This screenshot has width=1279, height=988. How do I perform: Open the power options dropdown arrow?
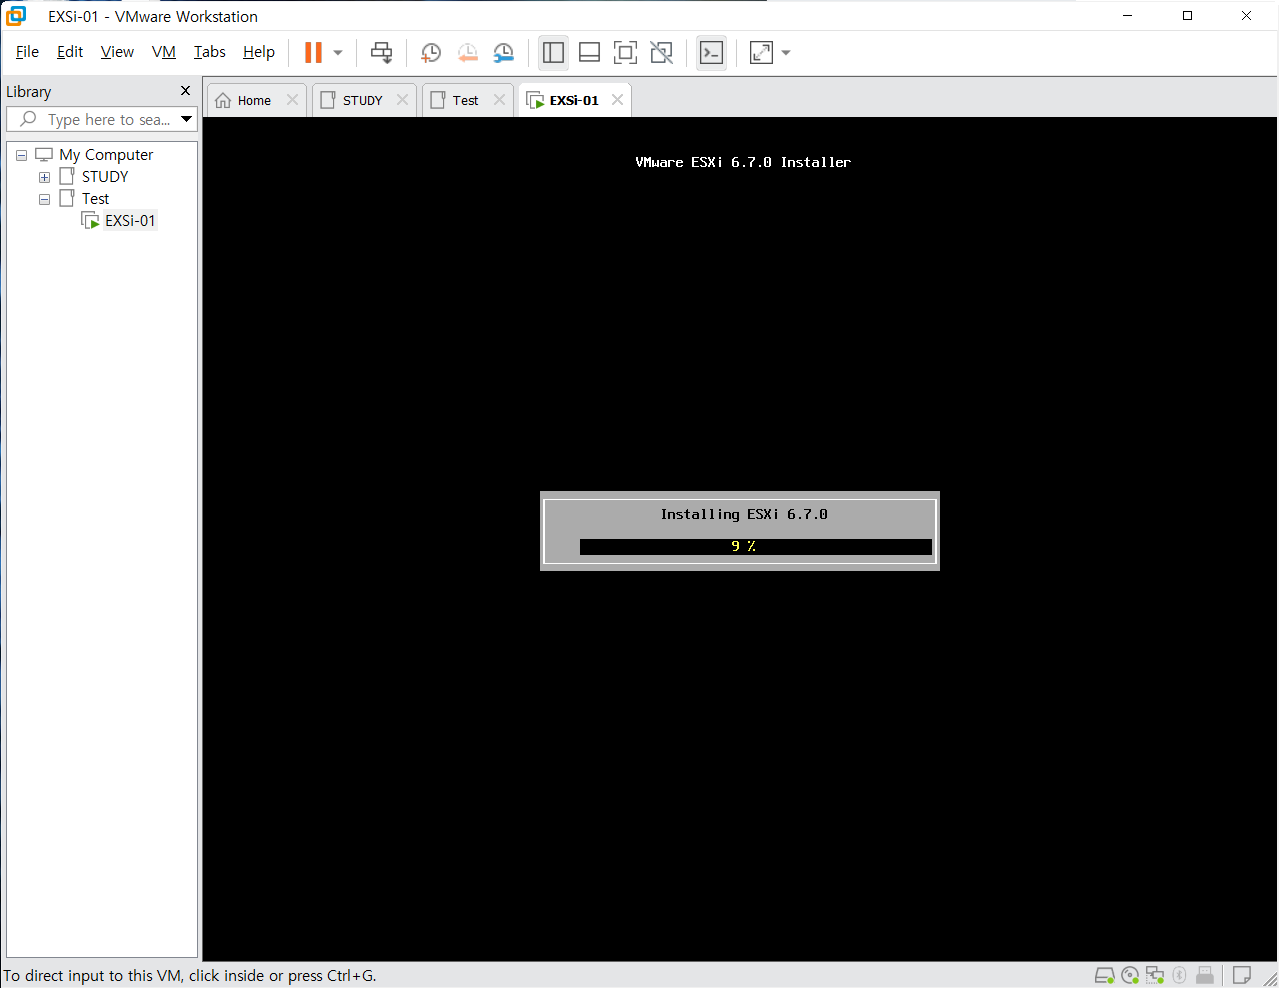pyautogui.click(x=338, y=53)
